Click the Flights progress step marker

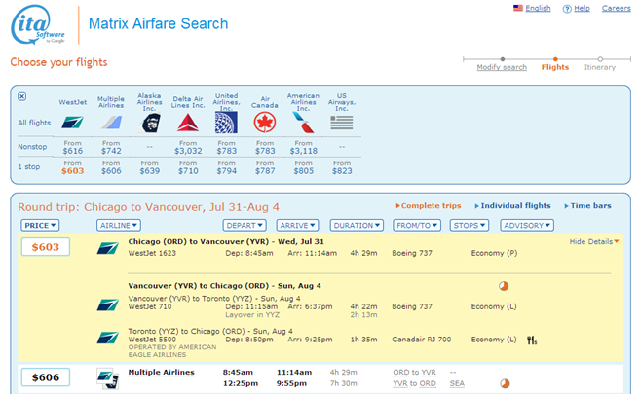tap(555, 59)
